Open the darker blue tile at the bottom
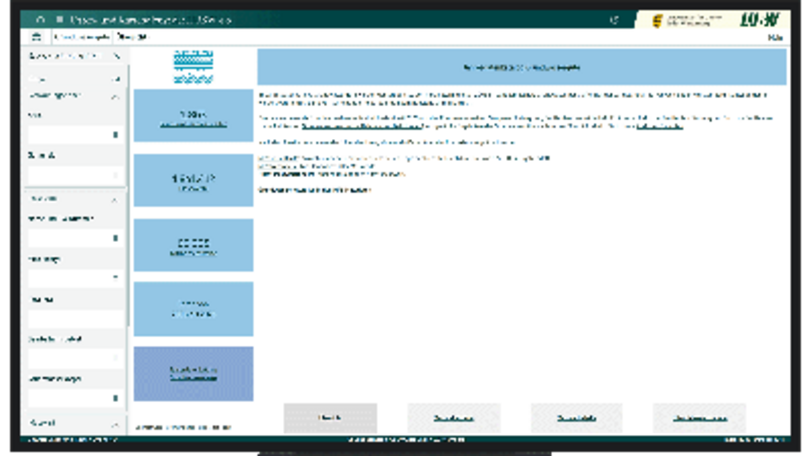This screenshot has height=456, width=810. tap(193, 373)
